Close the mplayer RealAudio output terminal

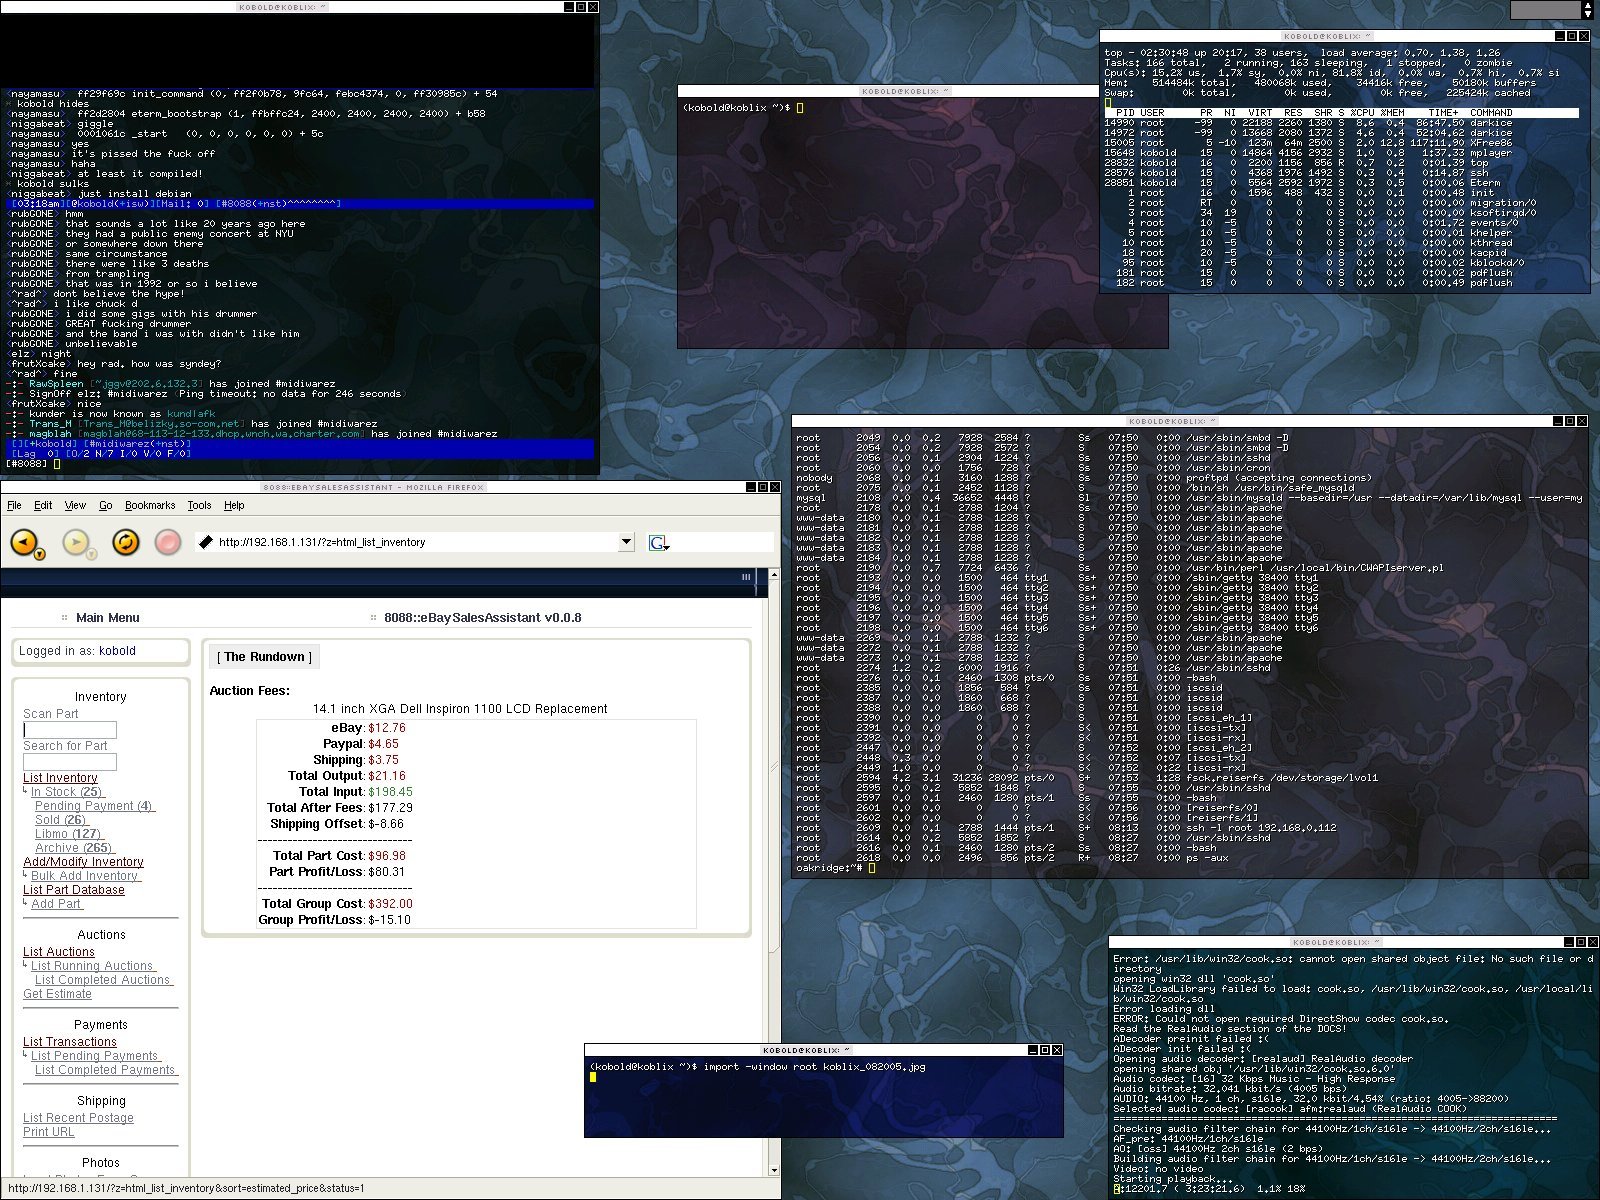click(x=1594, y=942)
